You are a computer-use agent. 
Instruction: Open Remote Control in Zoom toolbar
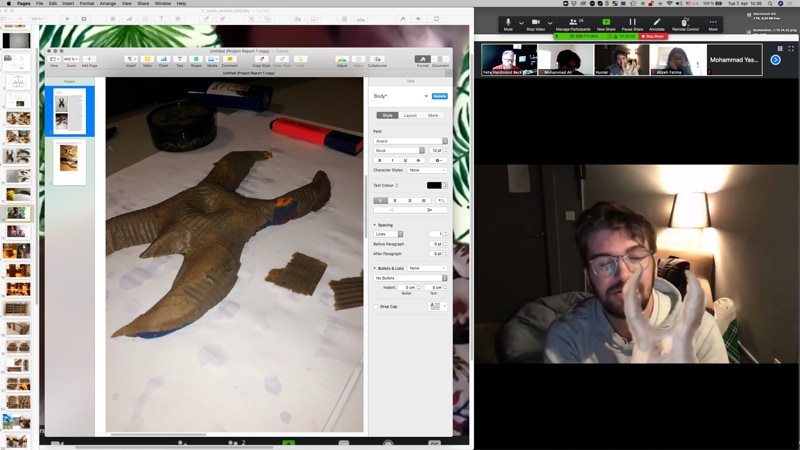[685, 24]
